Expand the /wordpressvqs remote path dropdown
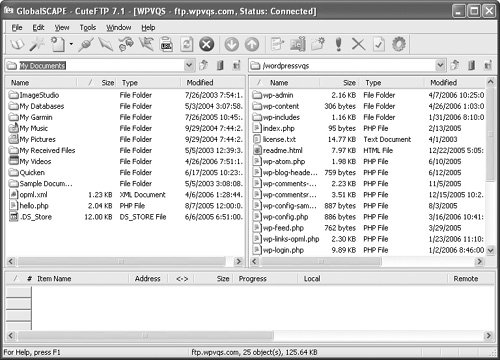The image size is (500, 360). [x=440, y=65]
